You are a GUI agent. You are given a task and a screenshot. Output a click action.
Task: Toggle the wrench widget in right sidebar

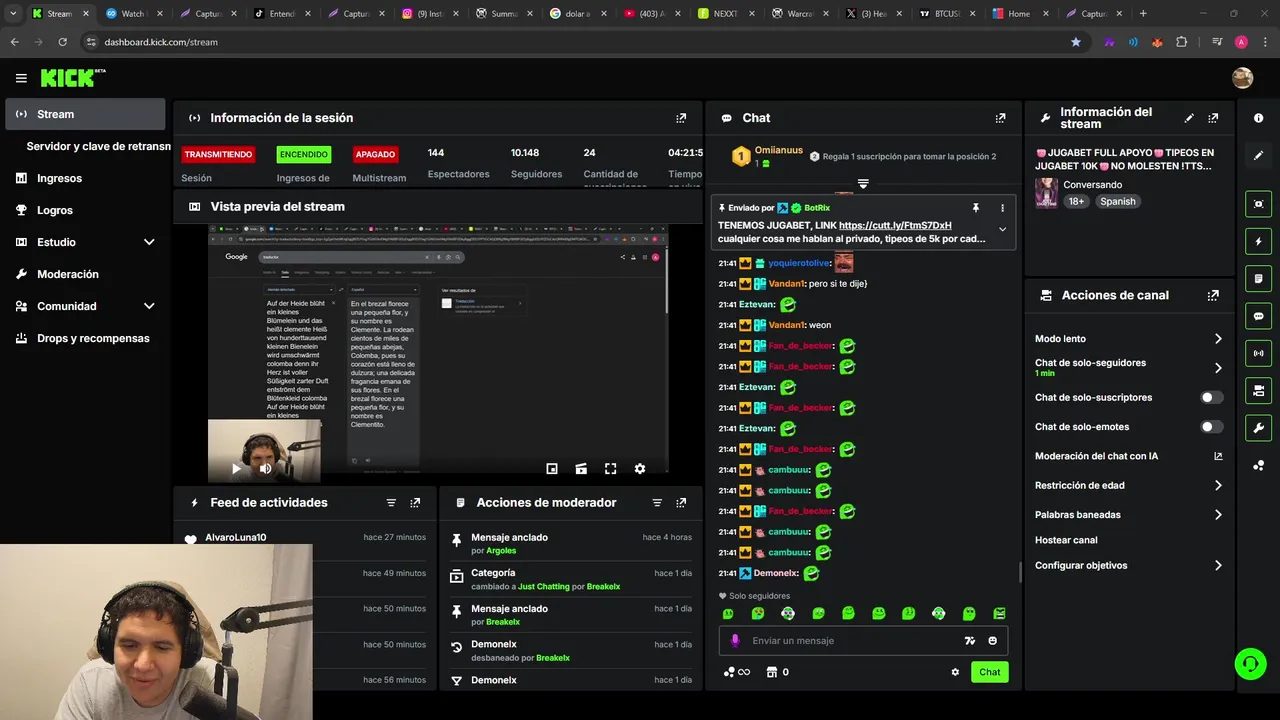click(1258, 428)
